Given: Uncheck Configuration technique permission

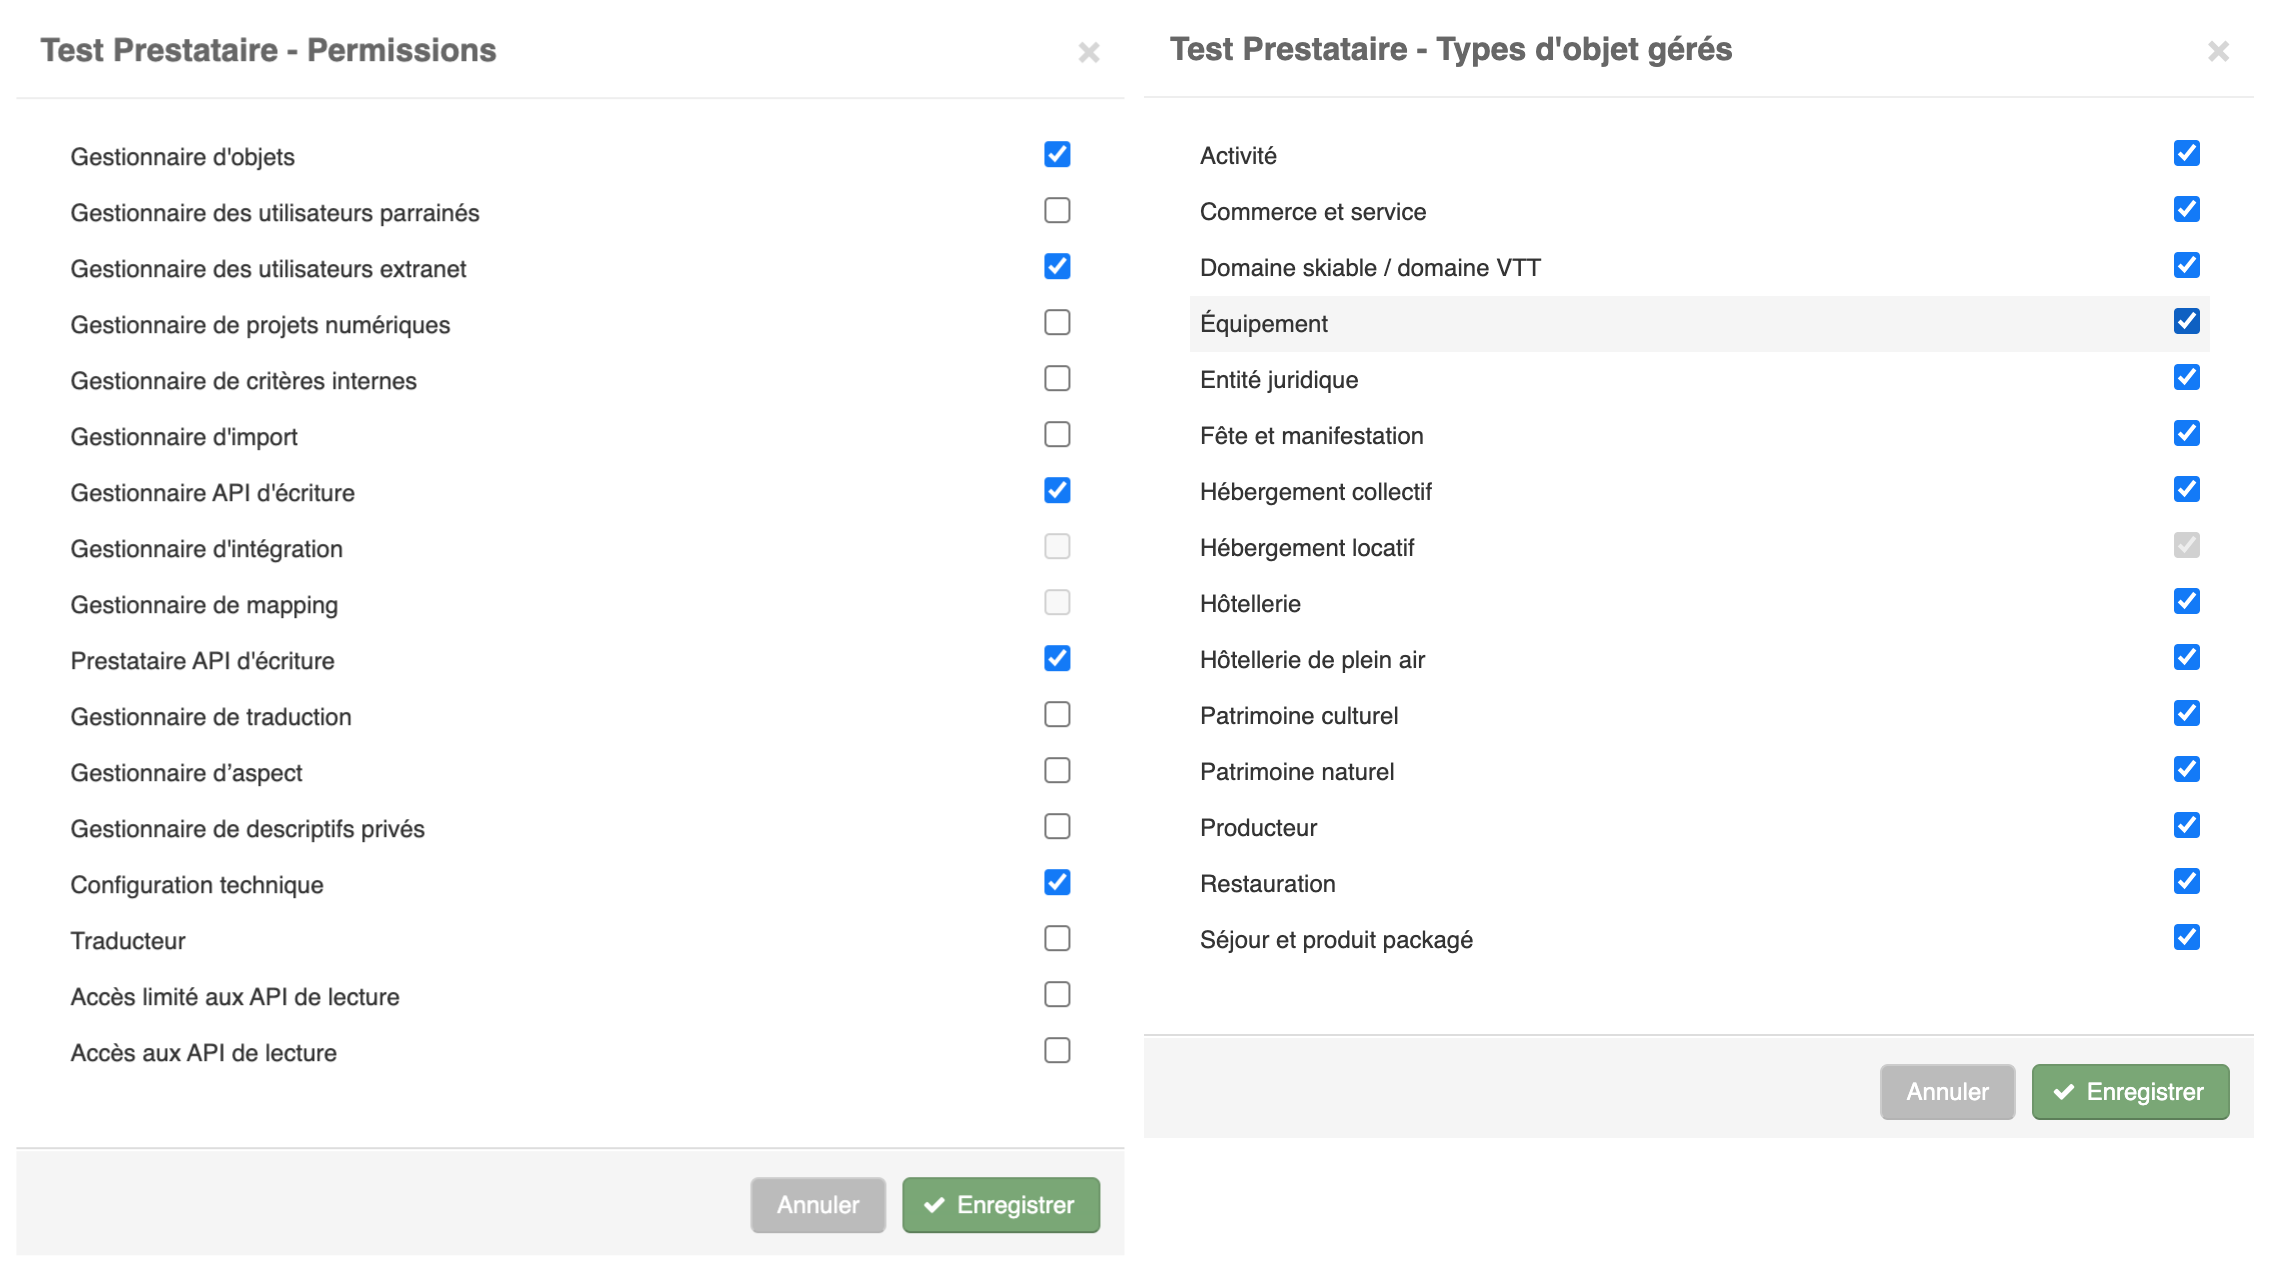Looking at the screenshot, I should coord(1057,882).
